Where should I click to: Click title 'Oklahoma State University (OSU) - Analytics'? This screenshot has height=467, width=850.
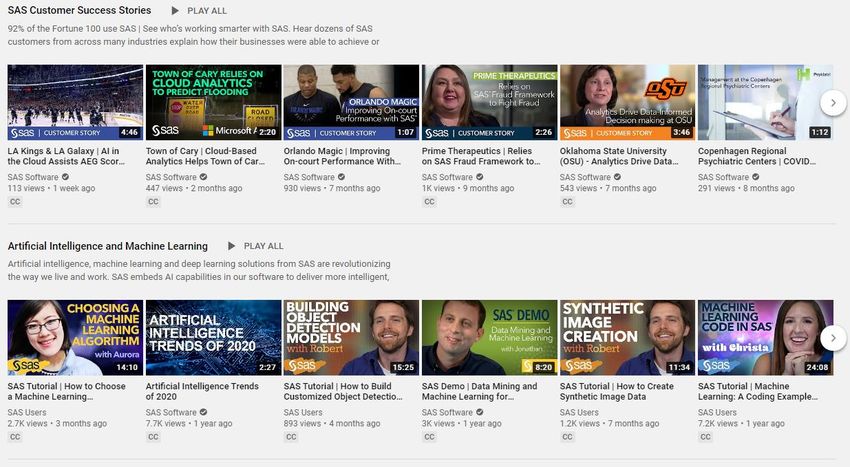pos(619,156)
